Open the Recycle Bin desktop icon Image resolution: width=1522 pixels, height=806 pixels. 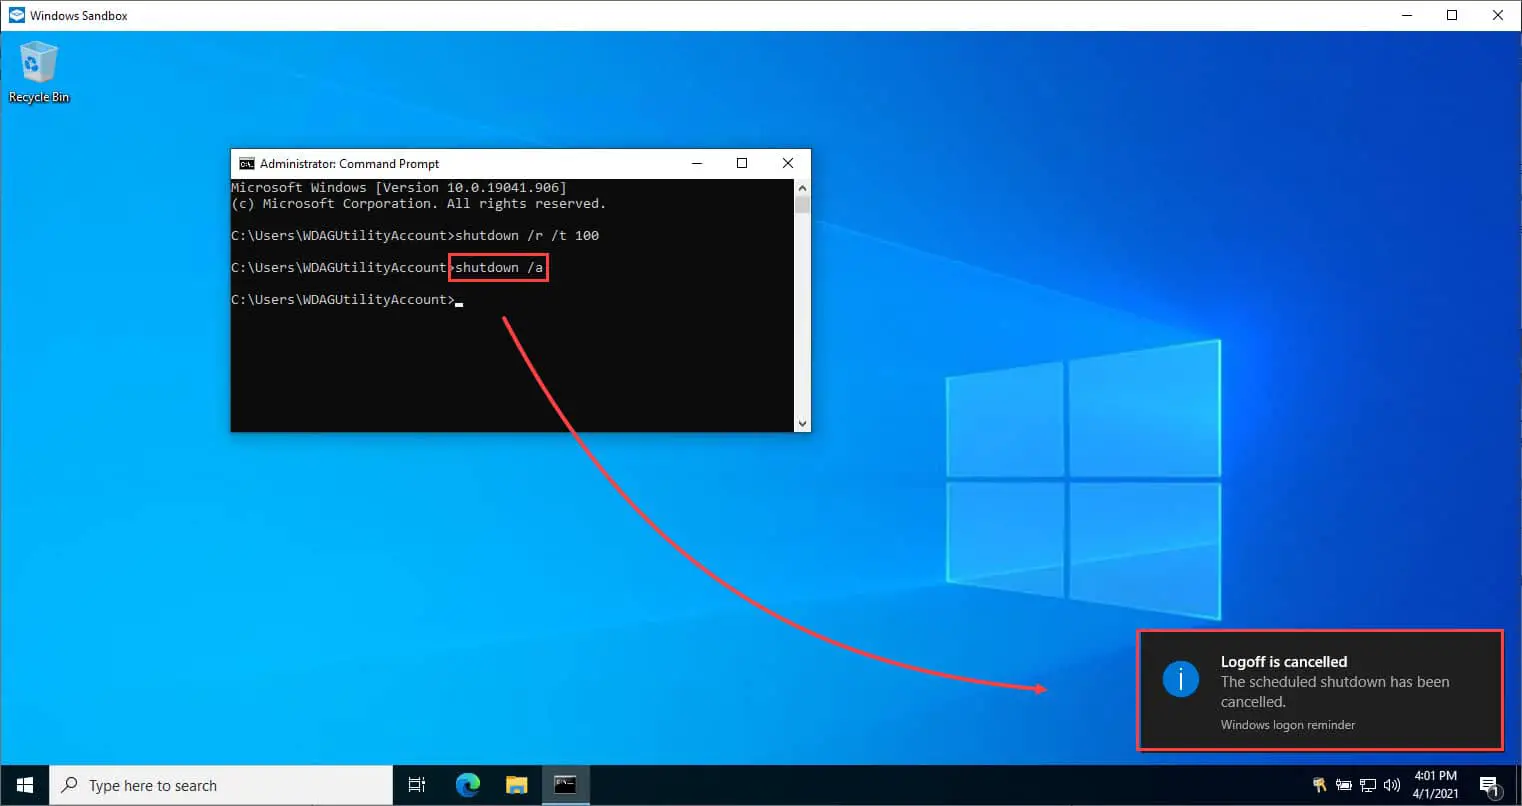tap(38, 72)
